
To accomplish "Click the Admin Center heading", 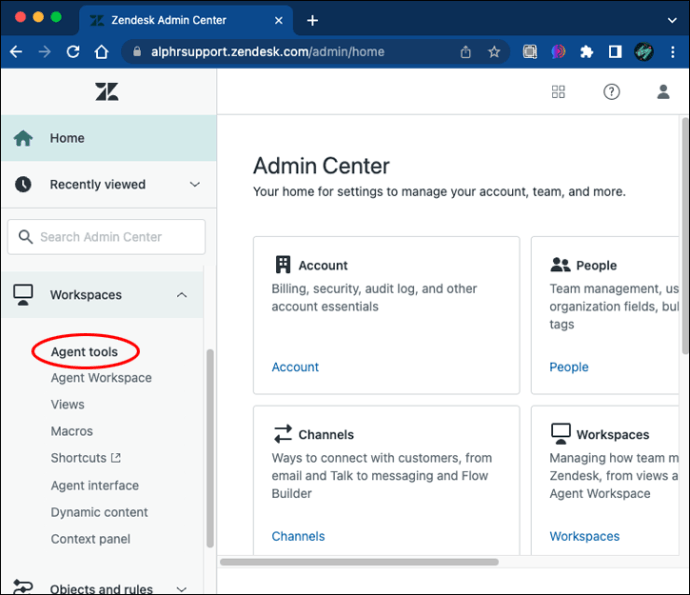I will pyautogui.click(x=321, y=166).
